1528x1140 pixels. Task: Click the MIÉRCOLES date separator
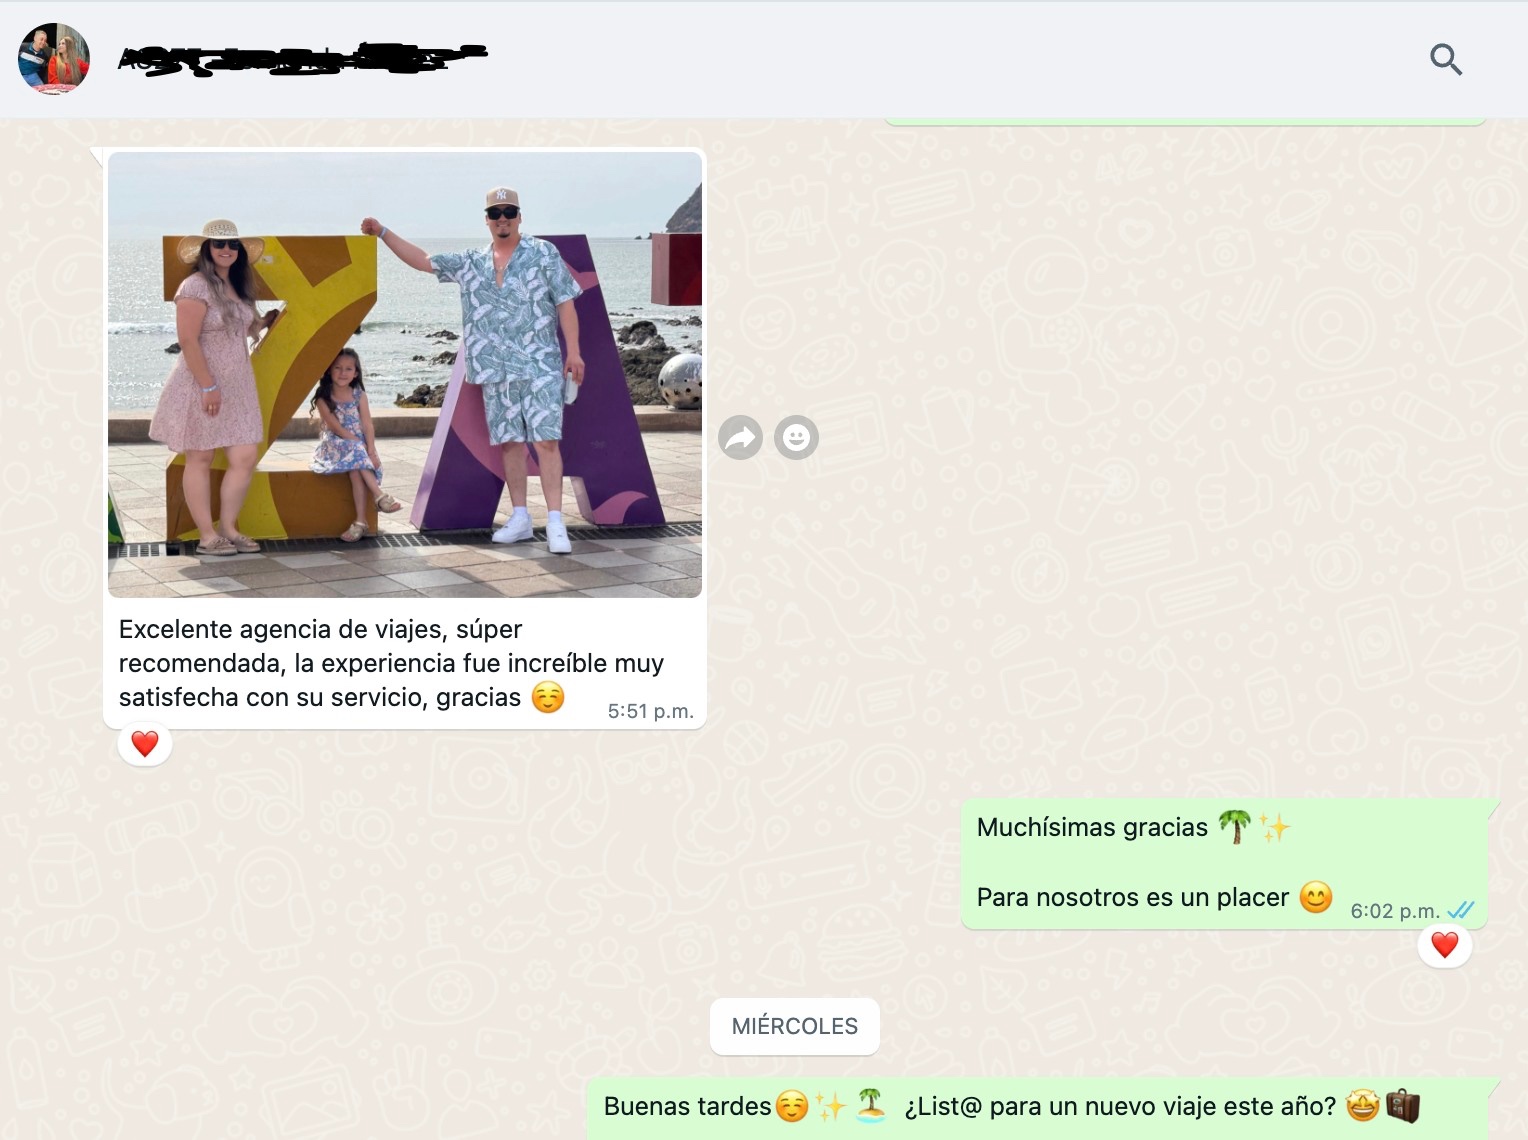794,1026
